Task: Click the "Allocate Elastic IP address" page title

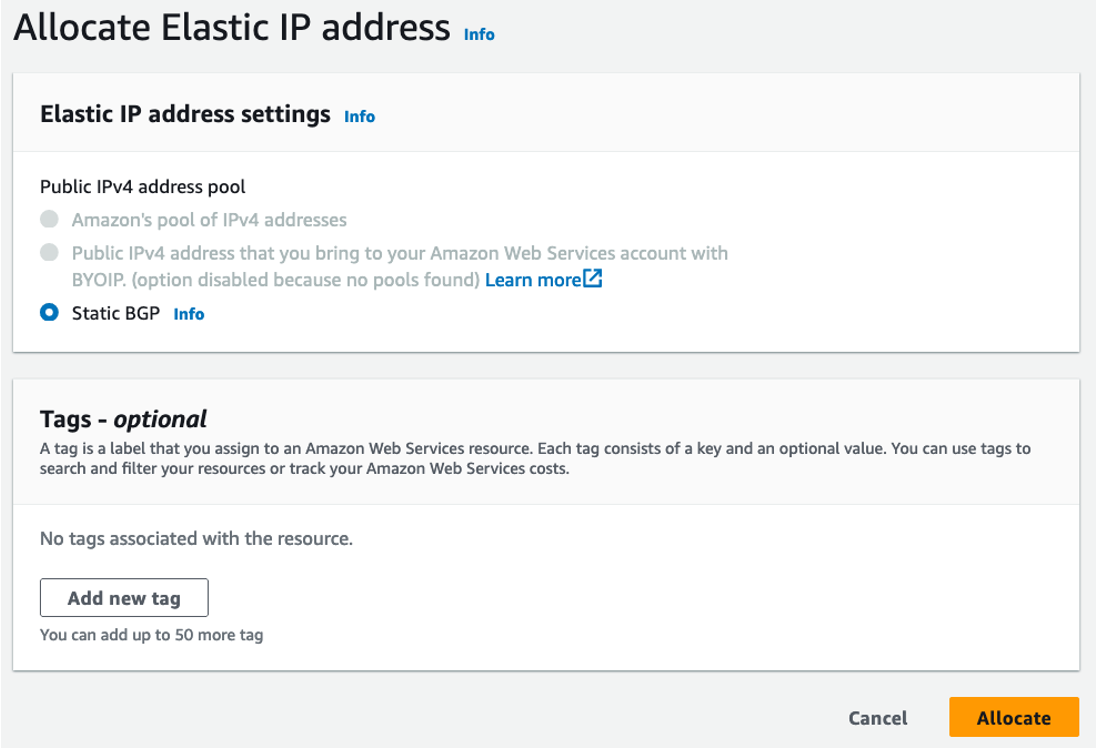Action: 231,28
